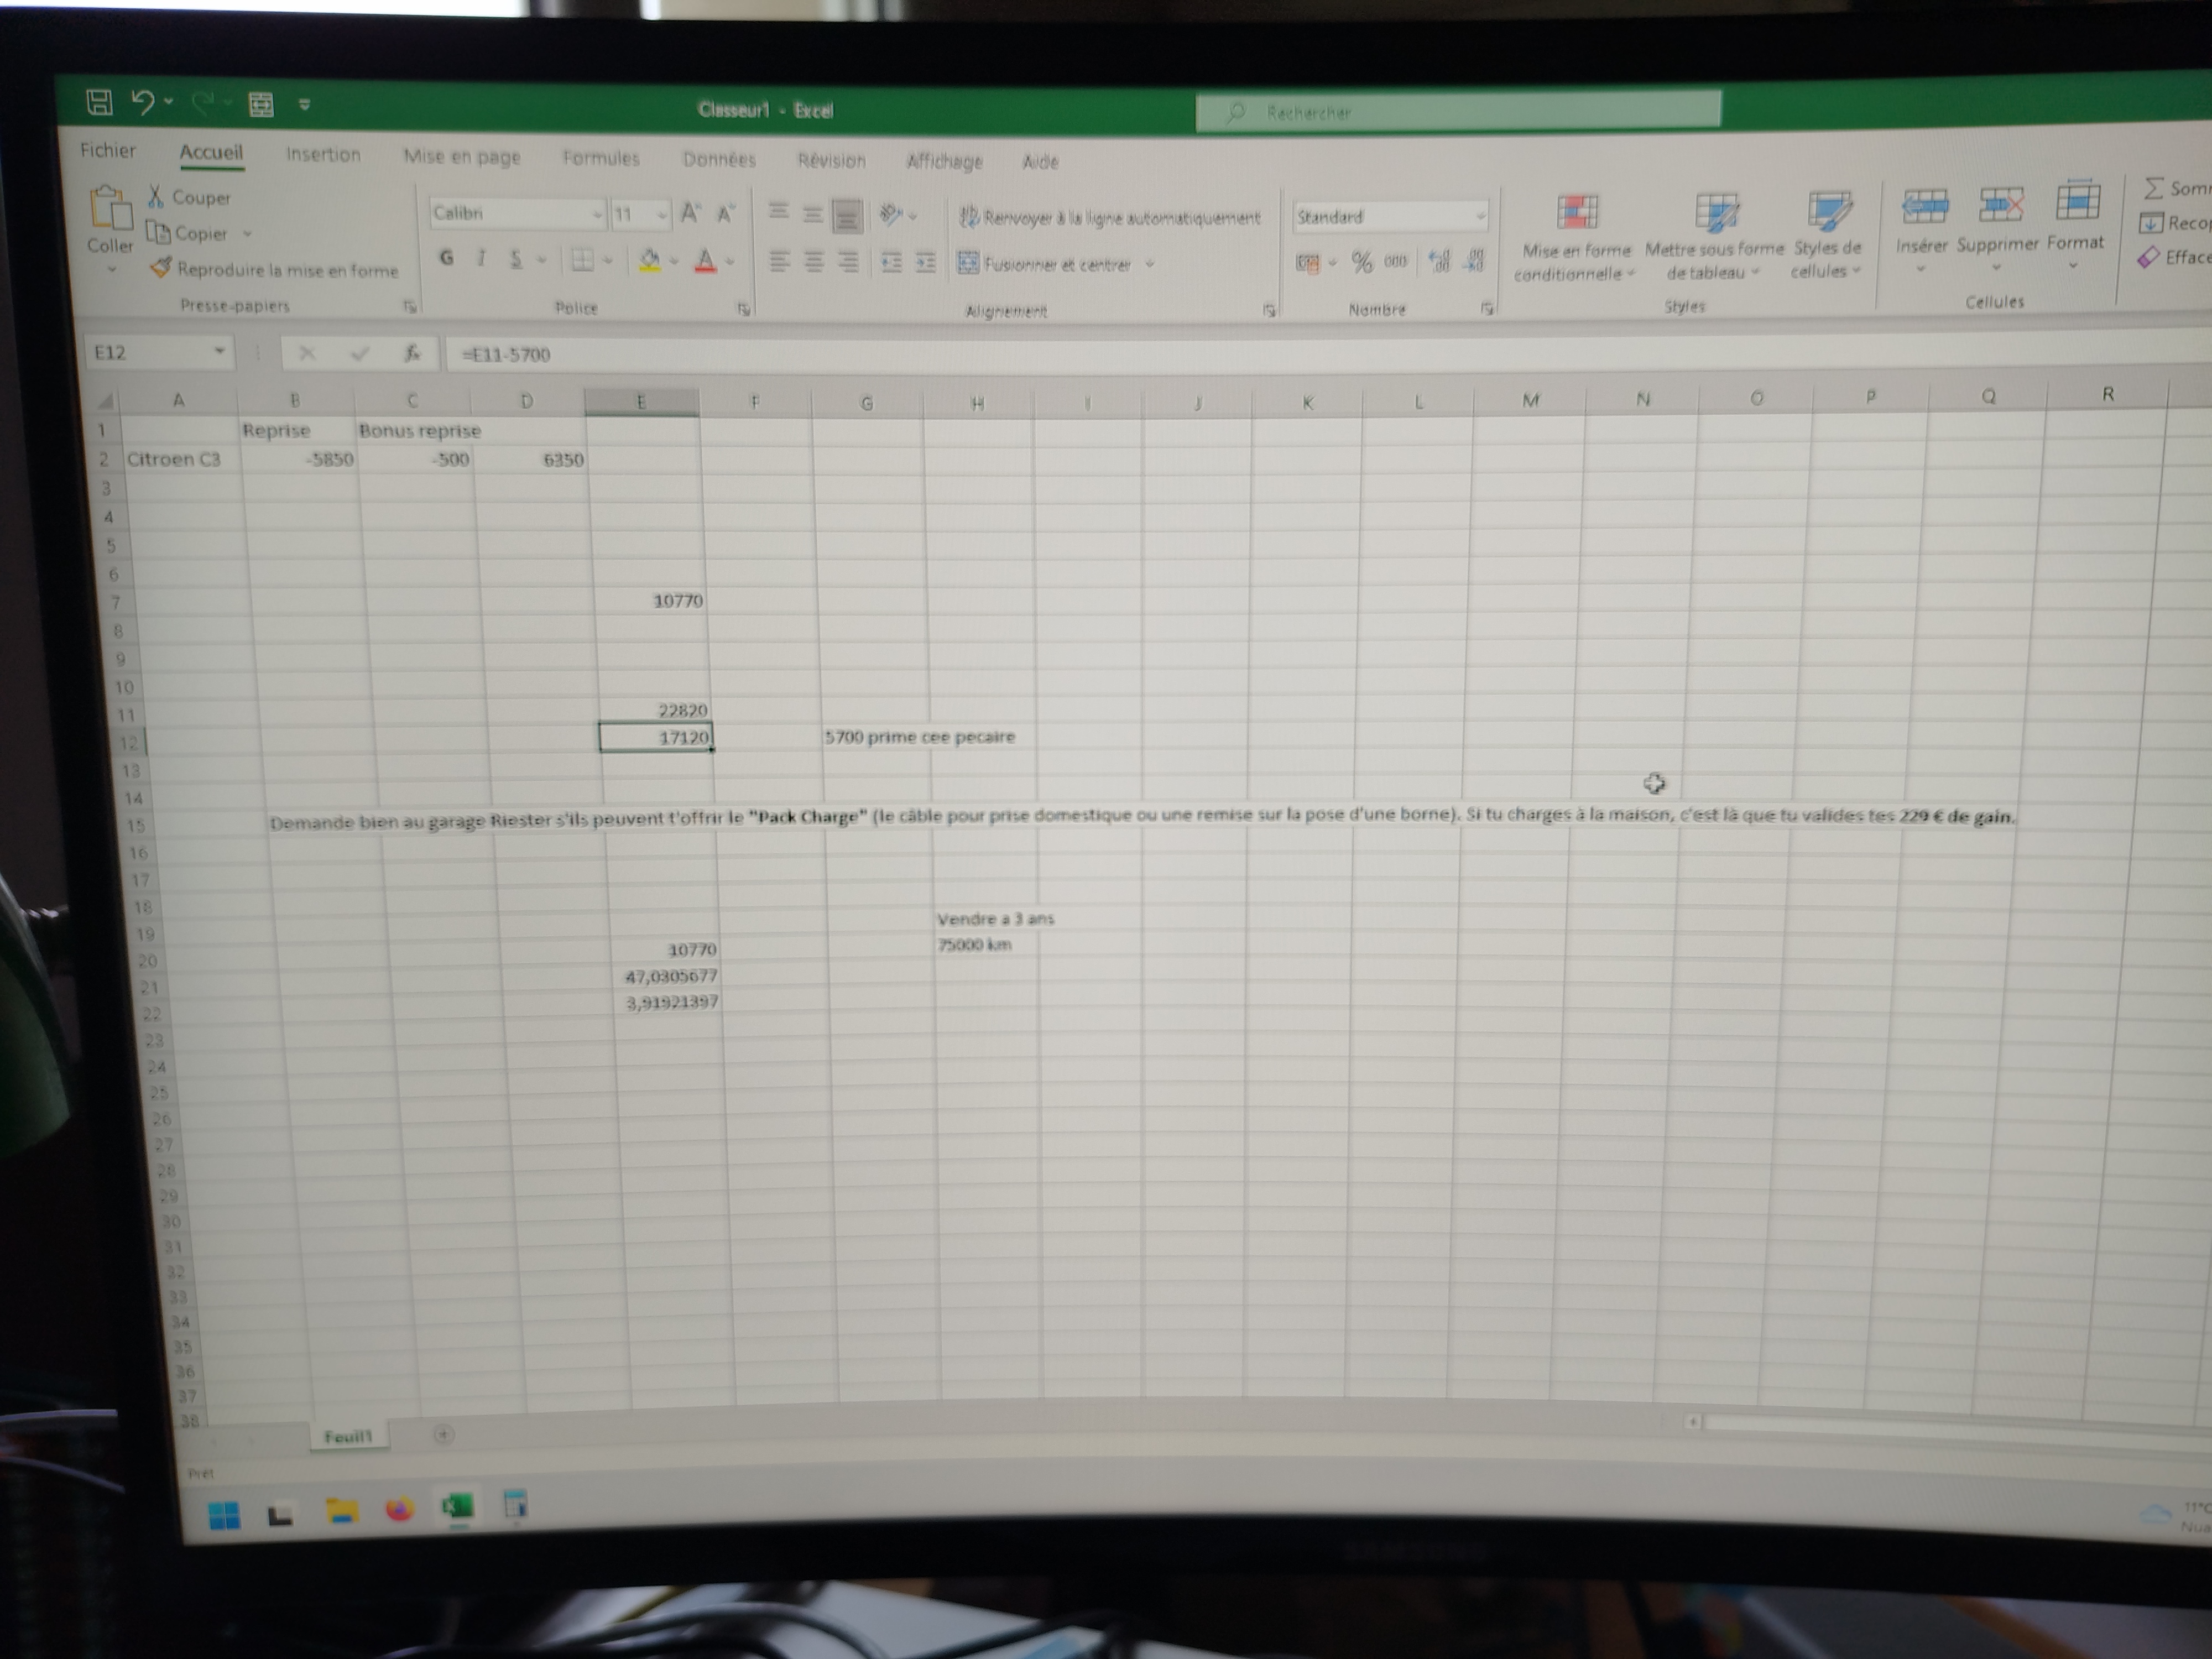
Task: Click the insert function fx icon
Action: coord(412,353)
